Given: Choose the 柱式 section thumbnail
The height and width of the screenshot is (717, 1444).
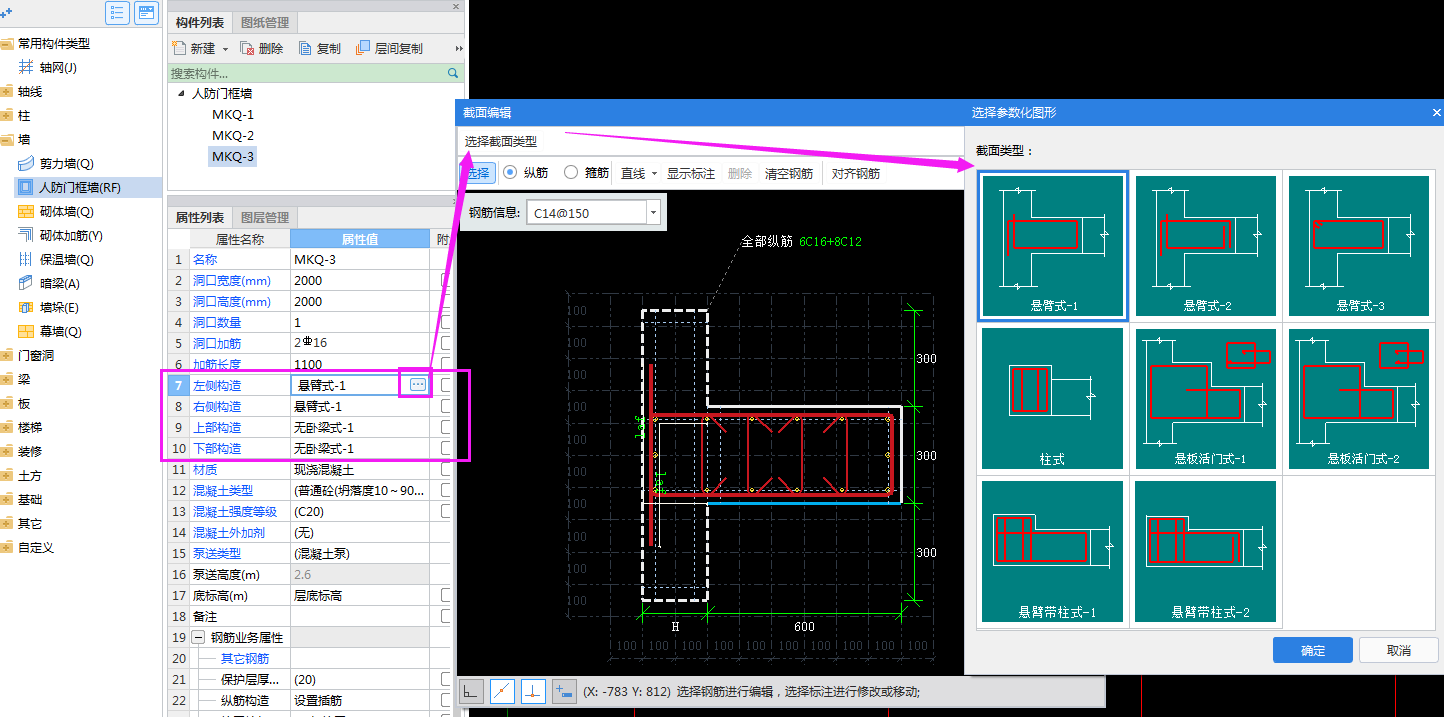Looking at the screenshot, I should click(x=1053, y=399).
